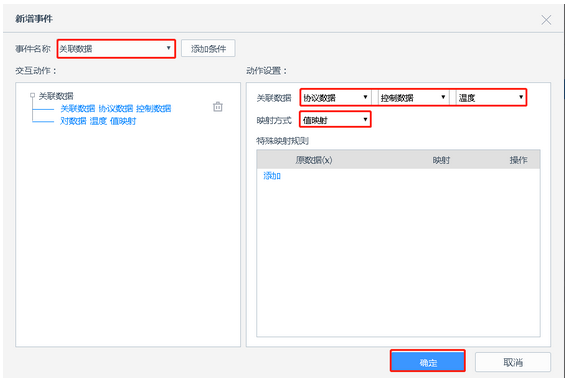Open the 映射方式 值映射 dropdown

pos(335,120)
